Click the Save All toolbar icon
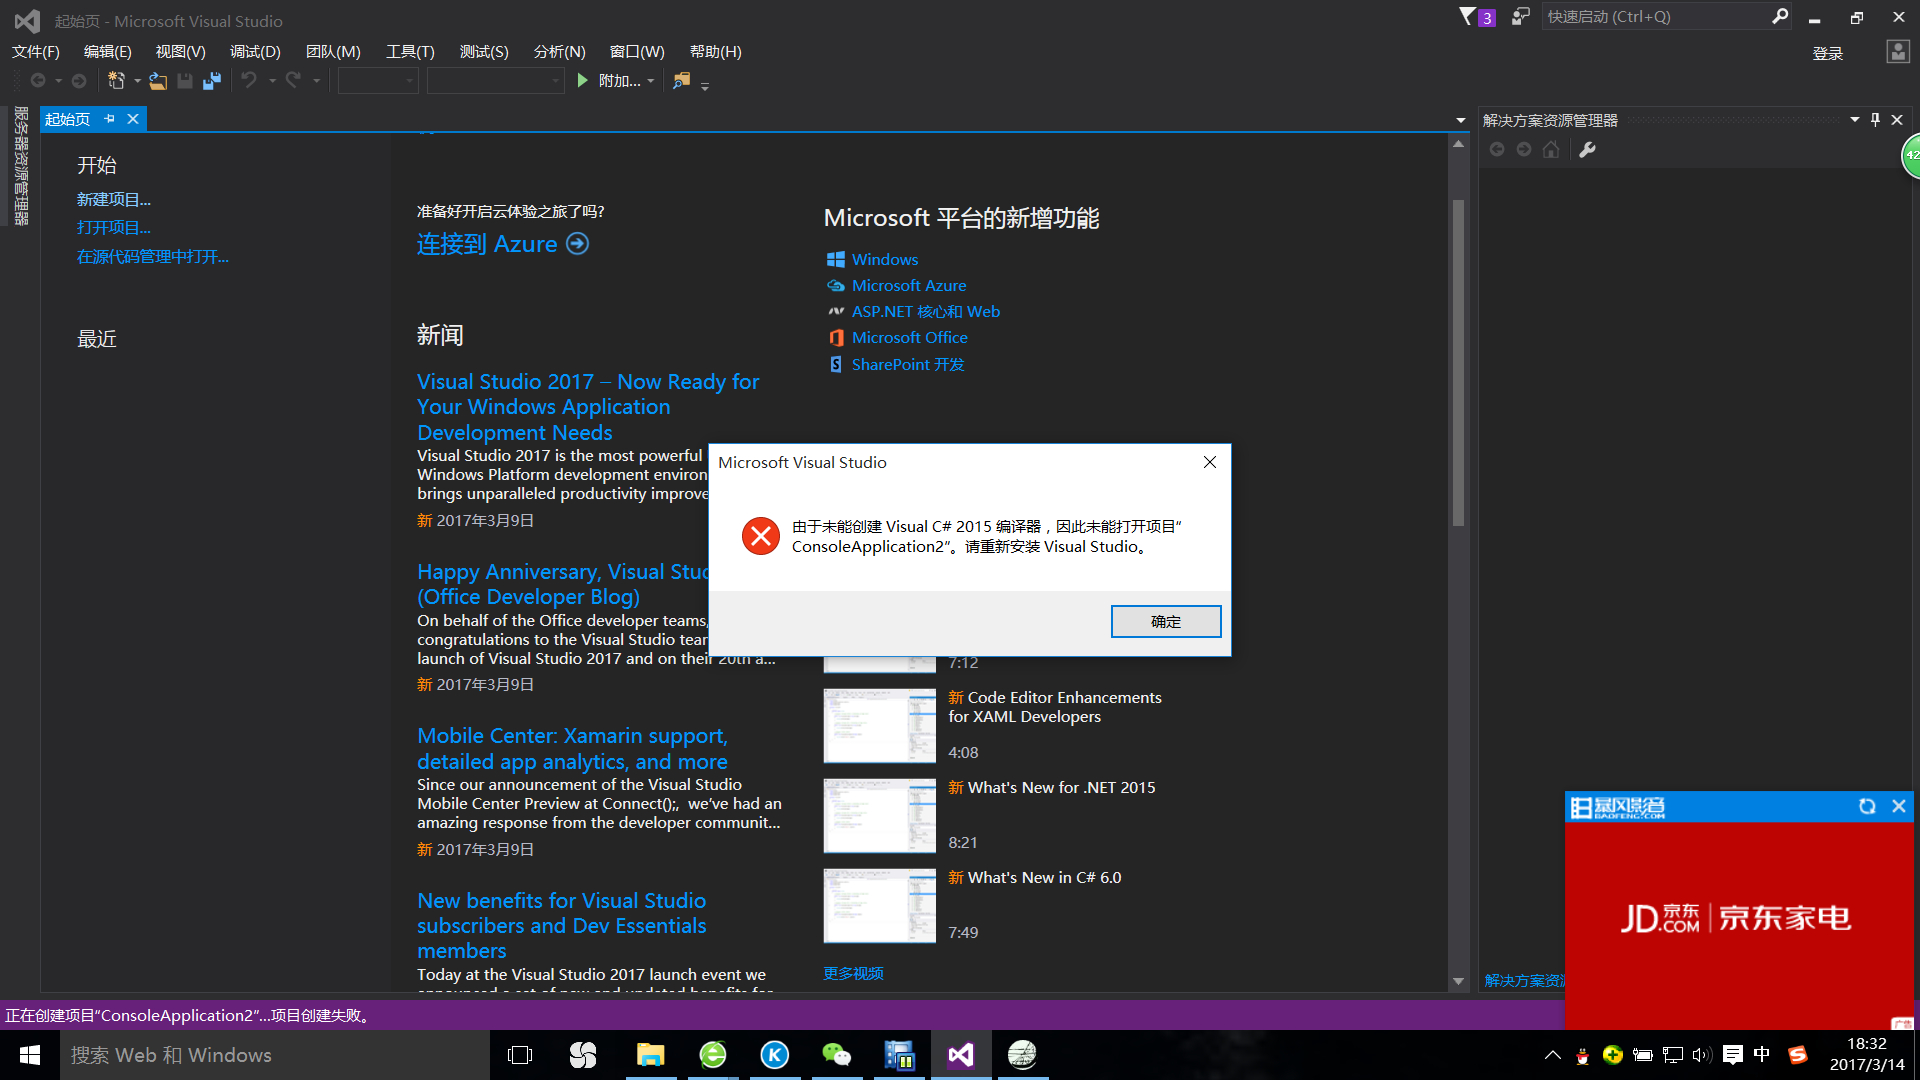 click(211, 81)
